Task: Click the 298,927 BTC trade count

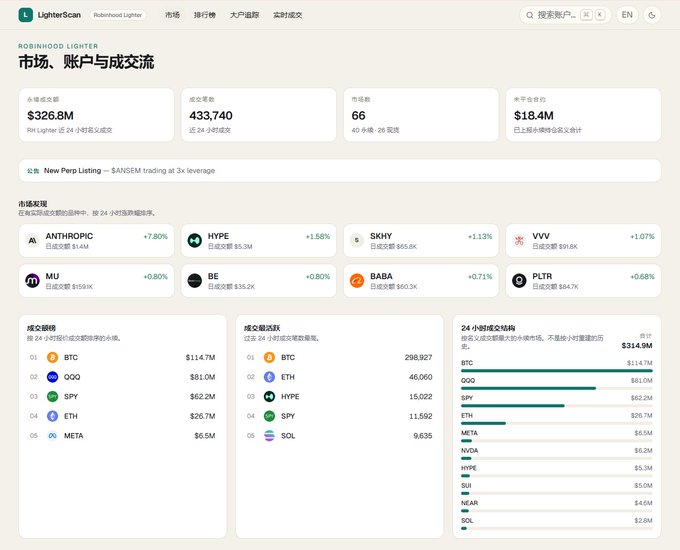Action: 418,357
